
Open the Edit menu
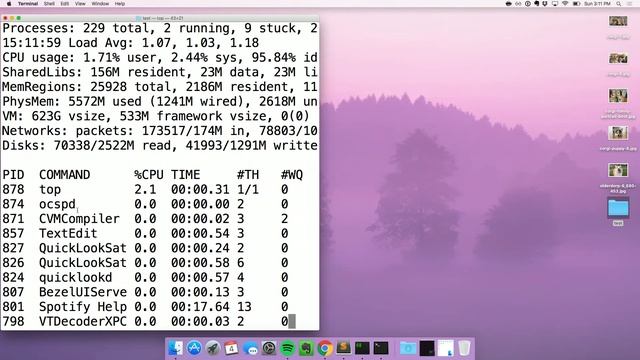pyautogui.click(x=65, y=4)
